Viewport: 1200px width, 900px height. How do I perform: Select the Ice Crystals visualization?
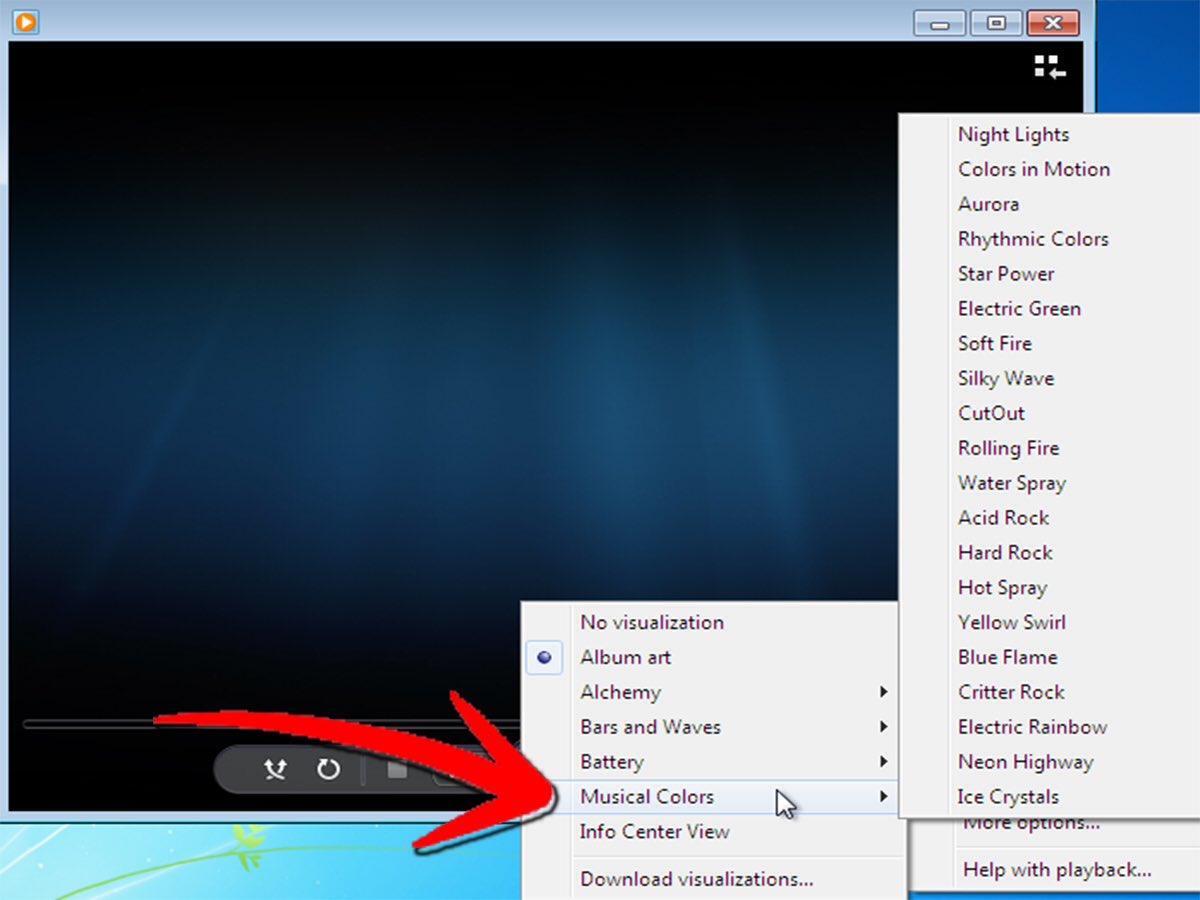pyautogui.click(x=1007, y=797)
